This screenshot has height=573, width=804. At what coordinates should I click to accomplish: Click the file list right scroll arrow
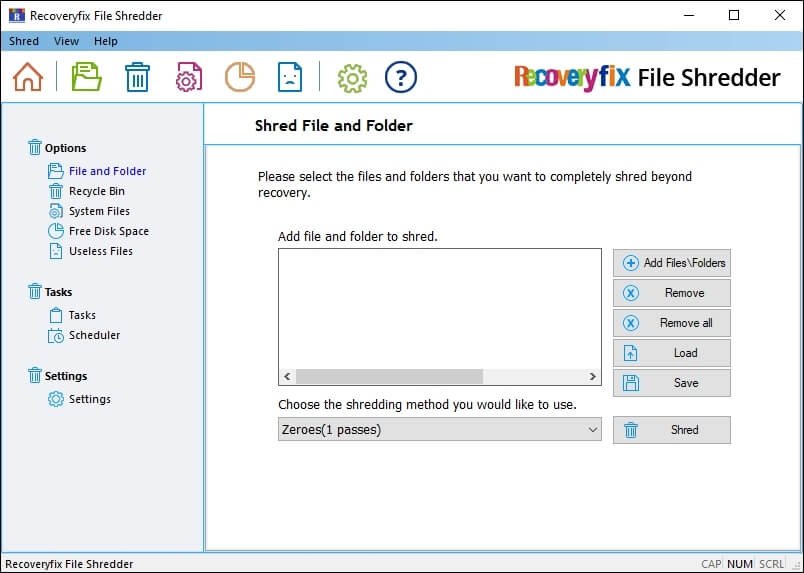(x=593, y=377)
